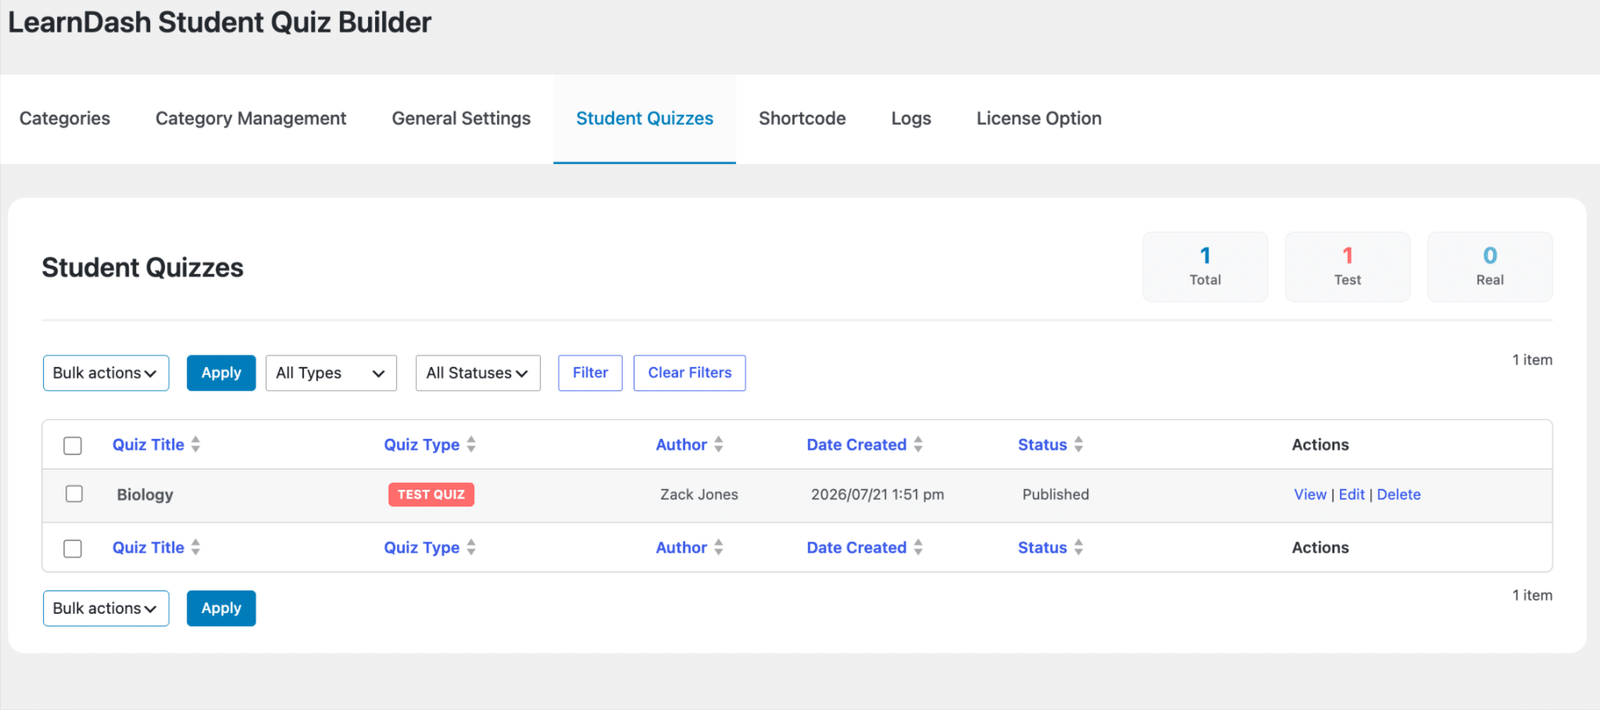Open License Option tab
Image resolution: width=1600 pixels, height=710 pixels.
coord(1039,118)
